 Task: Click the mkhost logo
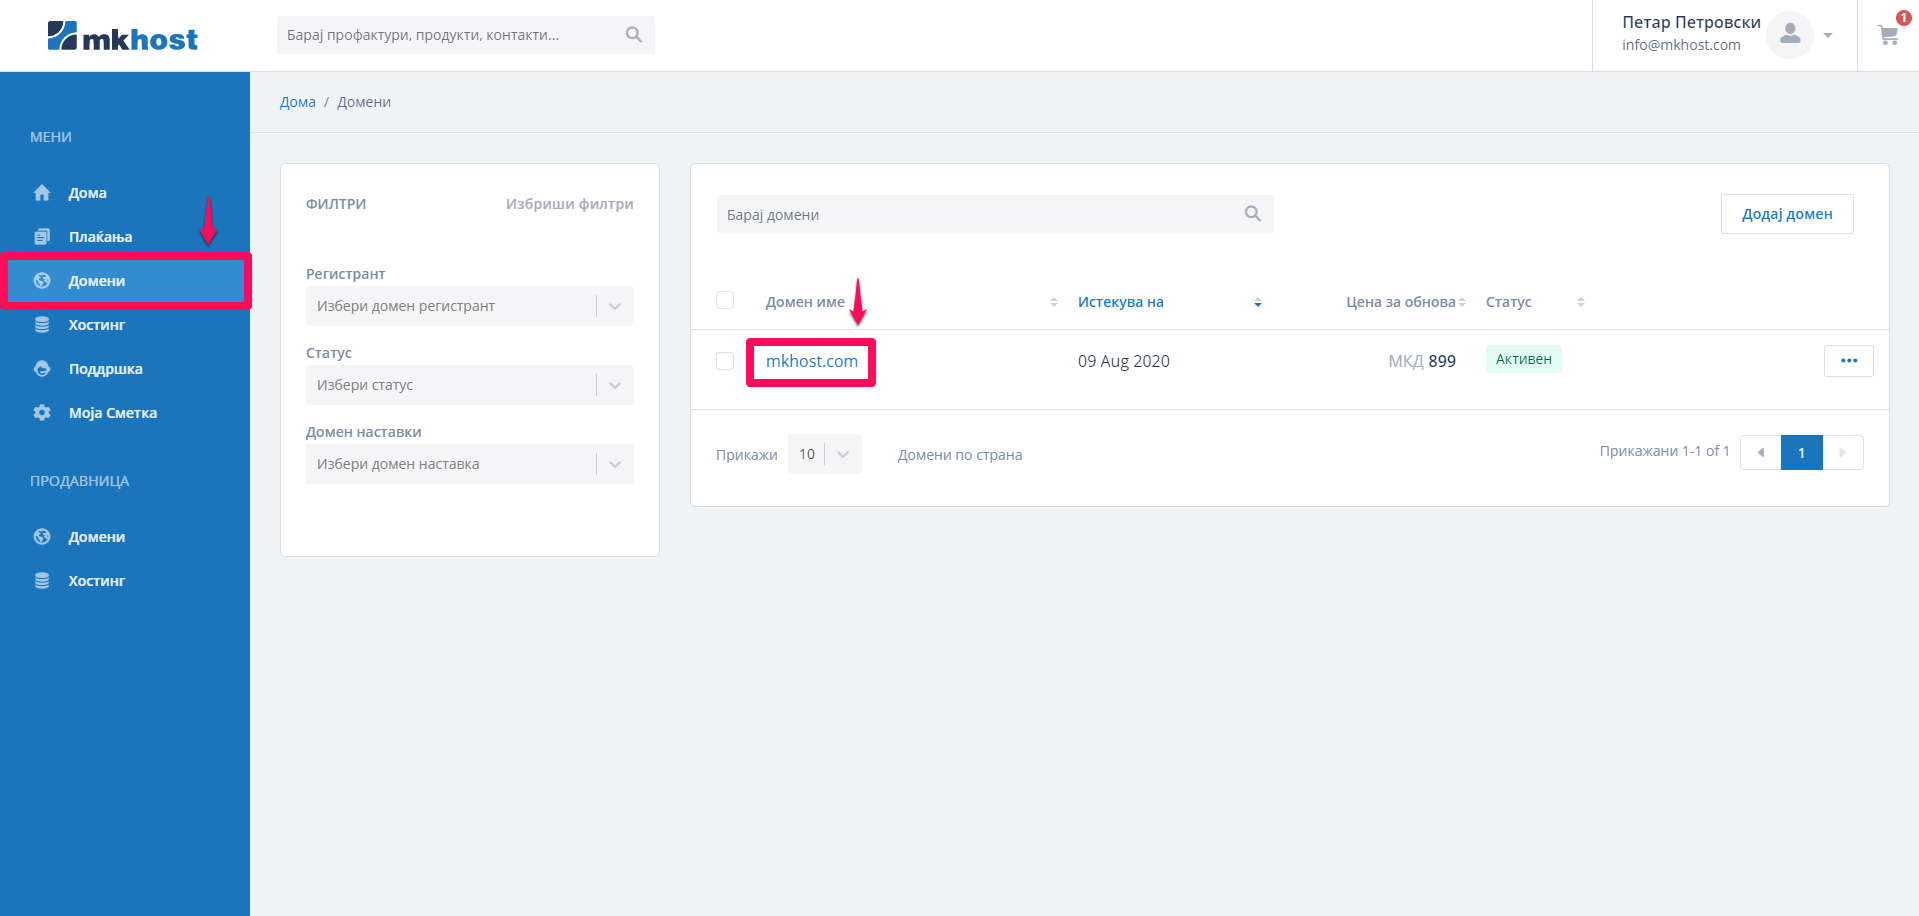[122, 37]
